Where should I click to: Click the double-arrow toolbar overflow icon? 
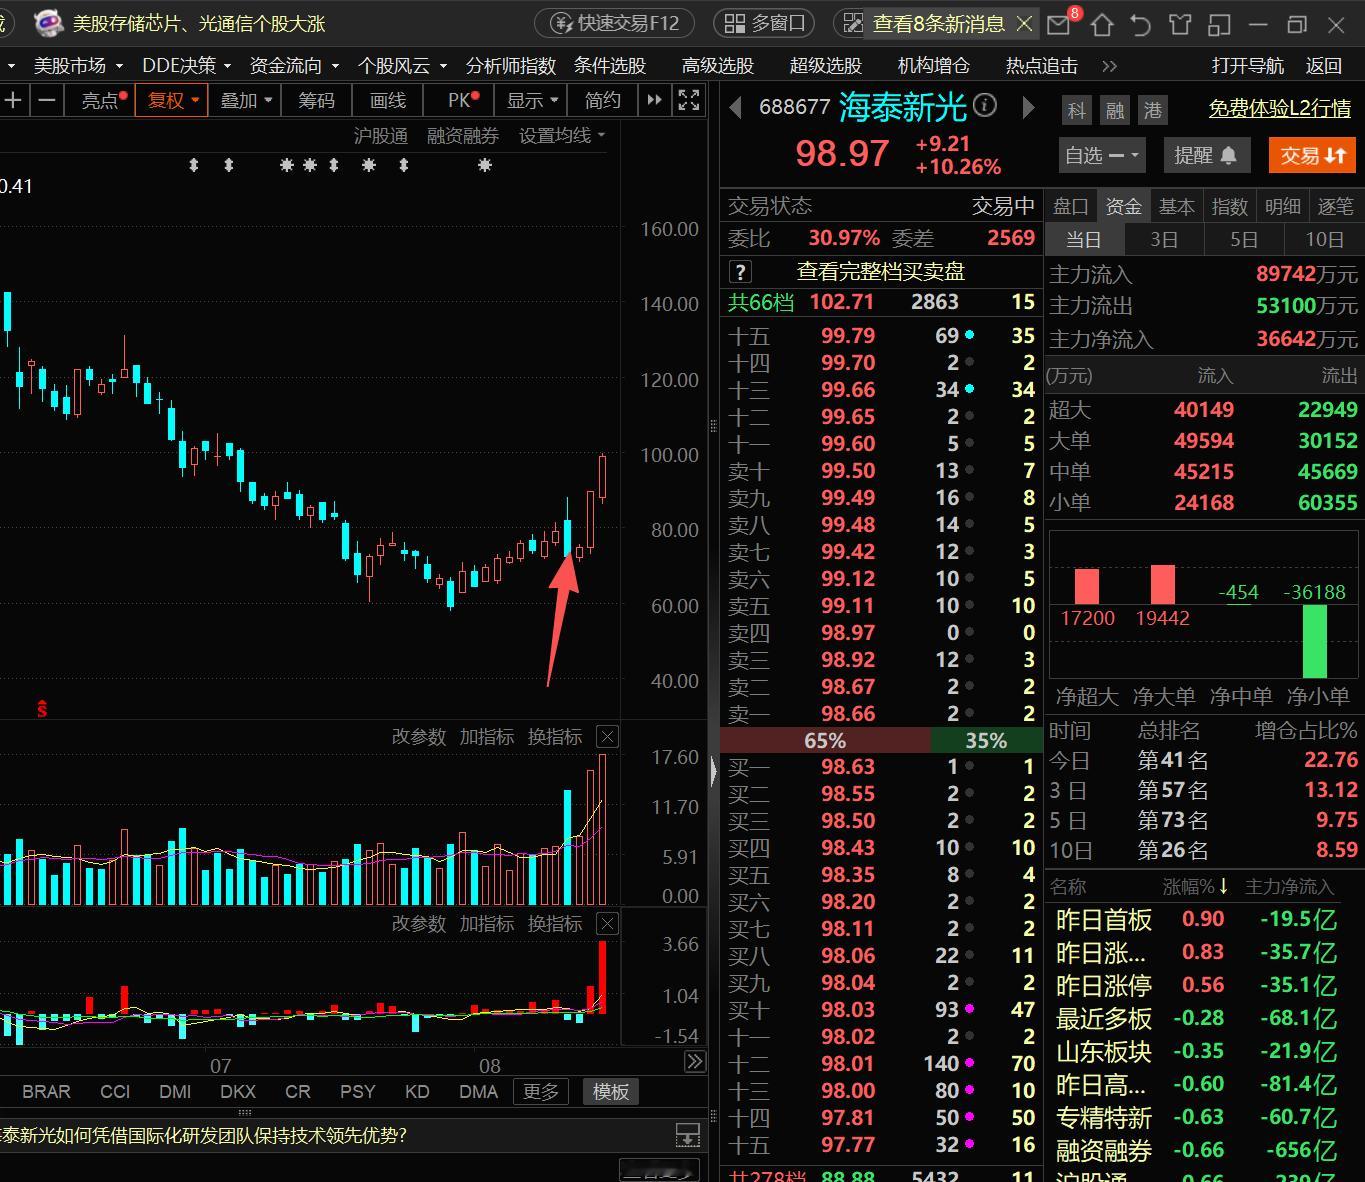654,100
